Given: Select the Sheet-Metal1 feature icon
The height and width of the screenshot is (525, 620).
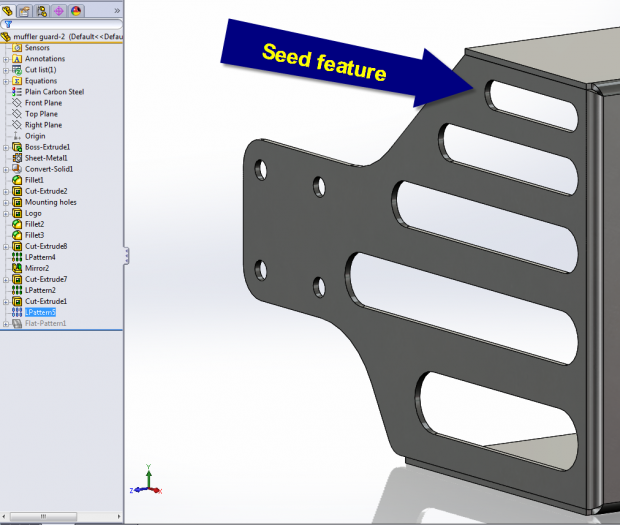Looking at the screenshot, I should click(17, 158).
